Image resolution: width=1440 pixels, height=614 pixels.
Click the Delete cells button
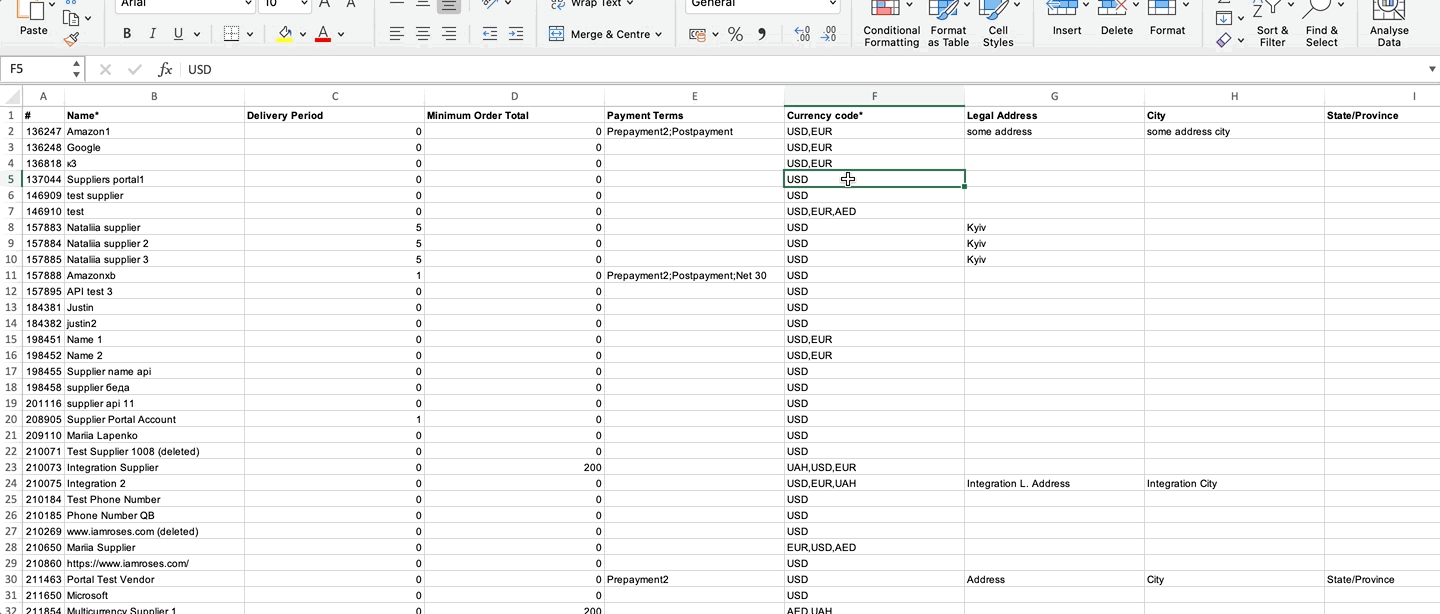coord(1117,20)
